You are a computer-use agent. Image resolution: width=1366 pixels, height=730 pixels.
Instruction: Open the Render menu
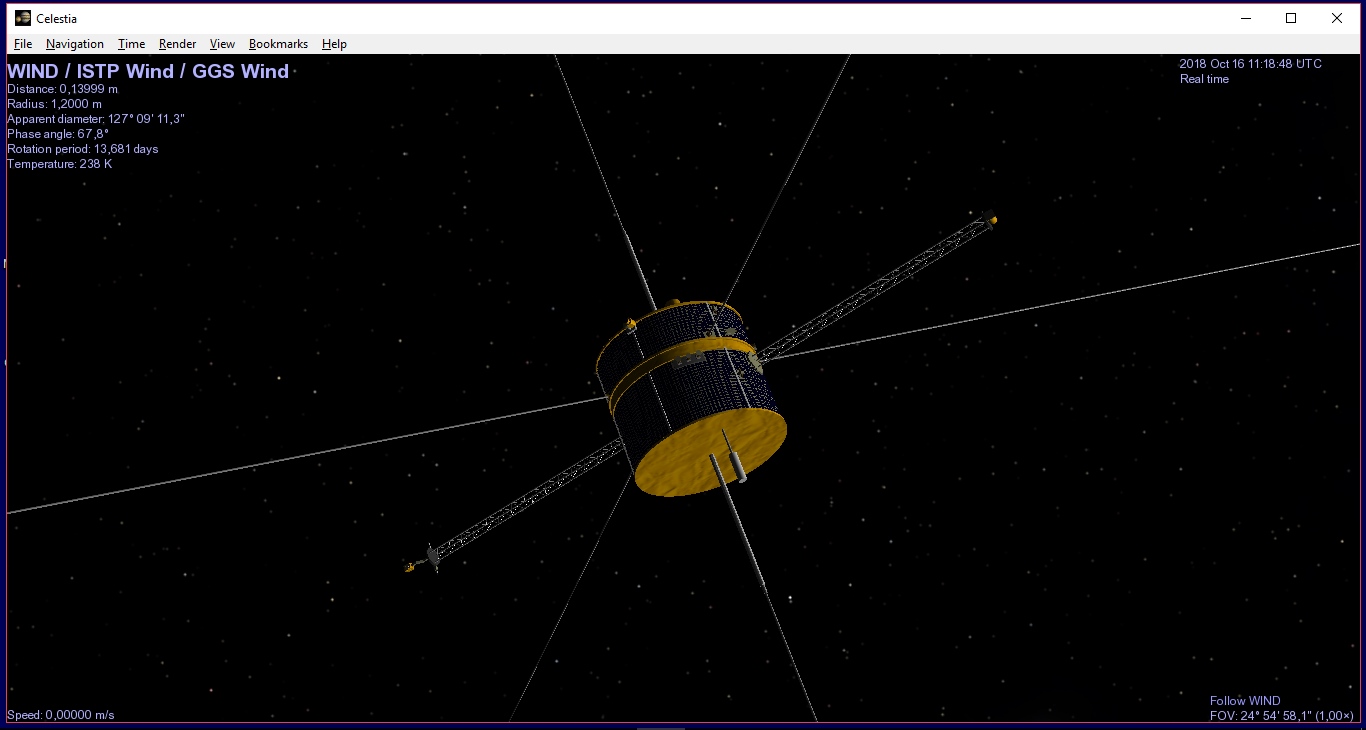178,44
